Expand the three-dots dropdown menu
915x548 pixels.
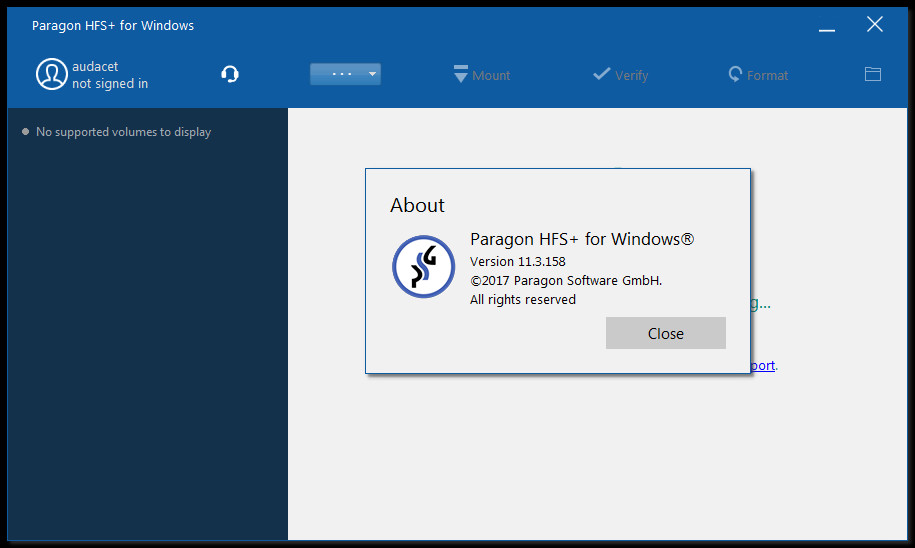(345, 74)
